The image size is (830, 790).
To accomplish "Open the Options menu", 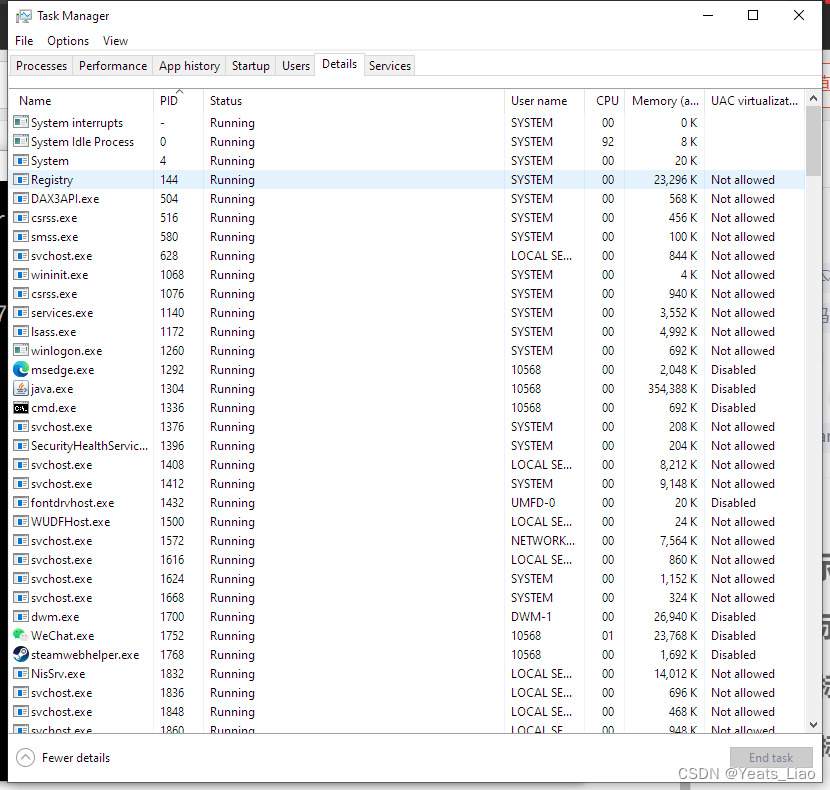I will point(67,41).
